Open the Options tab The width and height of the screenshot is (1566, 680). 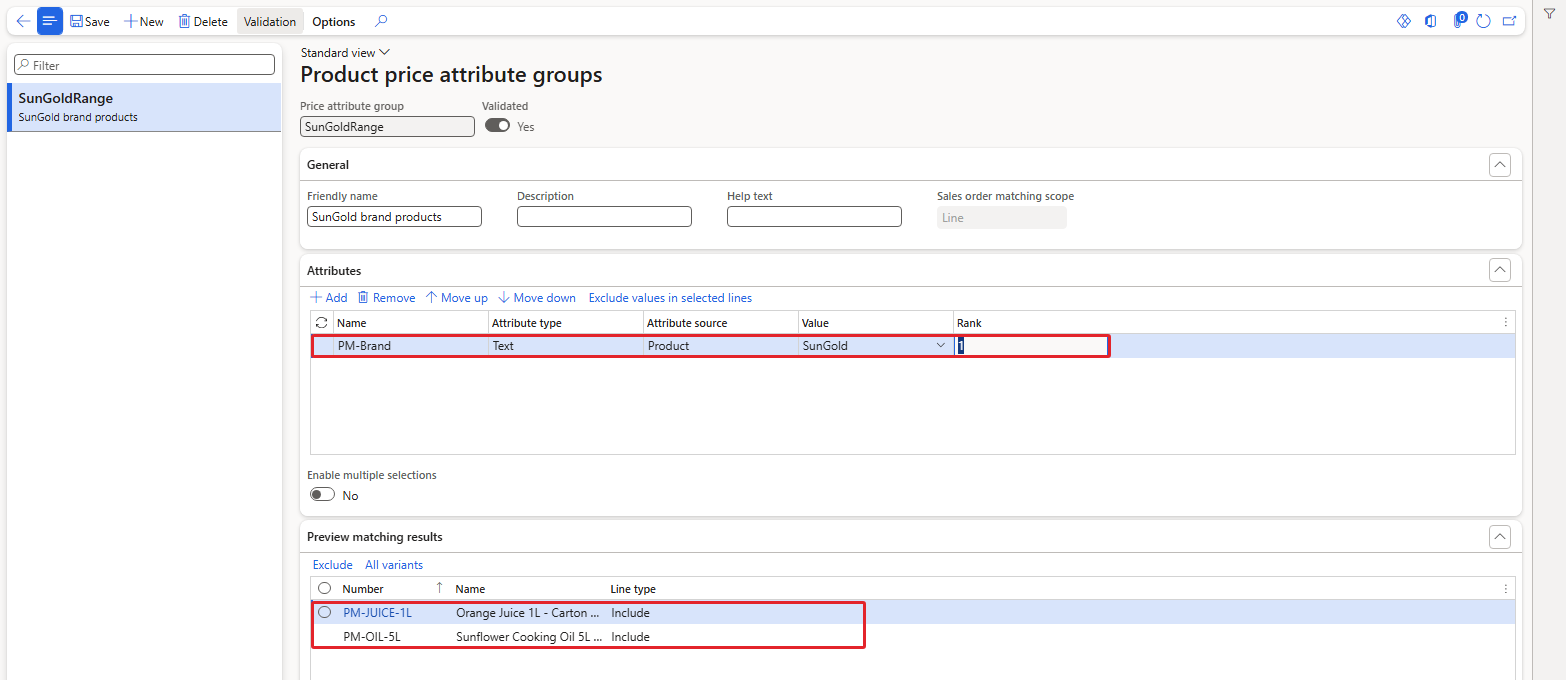pyautogui.click(x=333, y=21)
